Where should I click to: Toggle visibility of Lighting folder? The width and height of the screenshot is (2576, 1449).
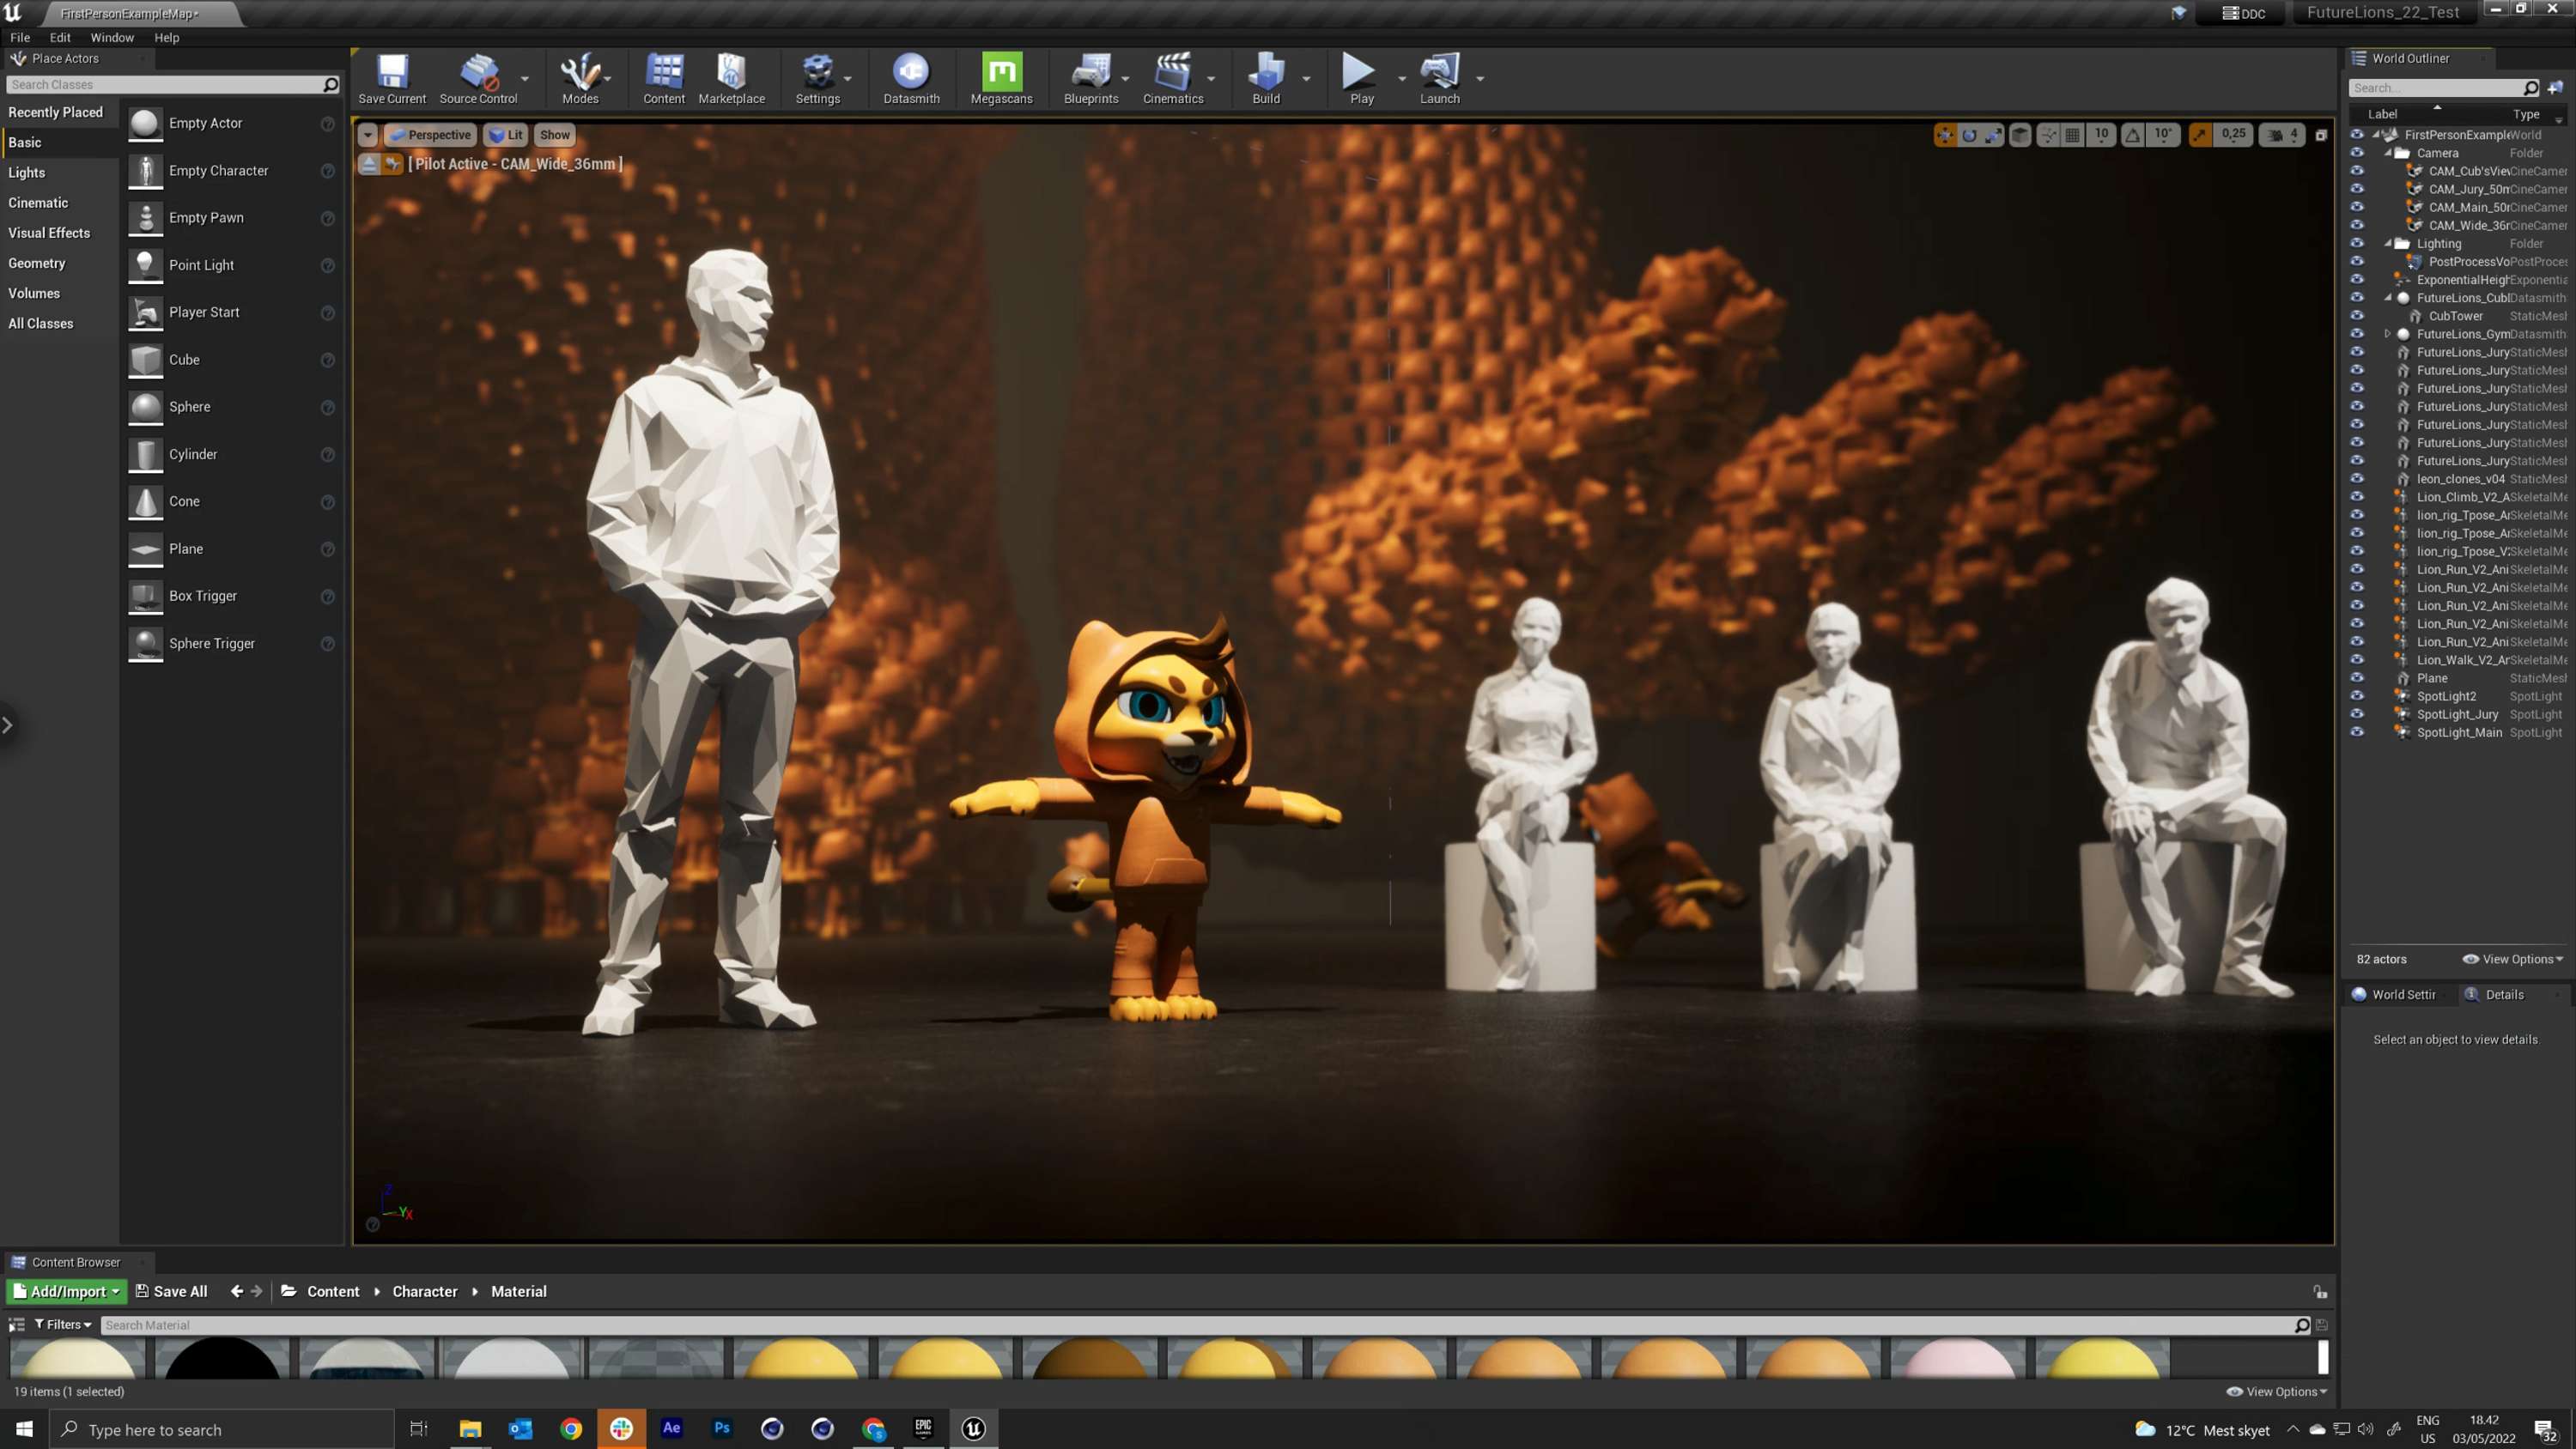2357,243
